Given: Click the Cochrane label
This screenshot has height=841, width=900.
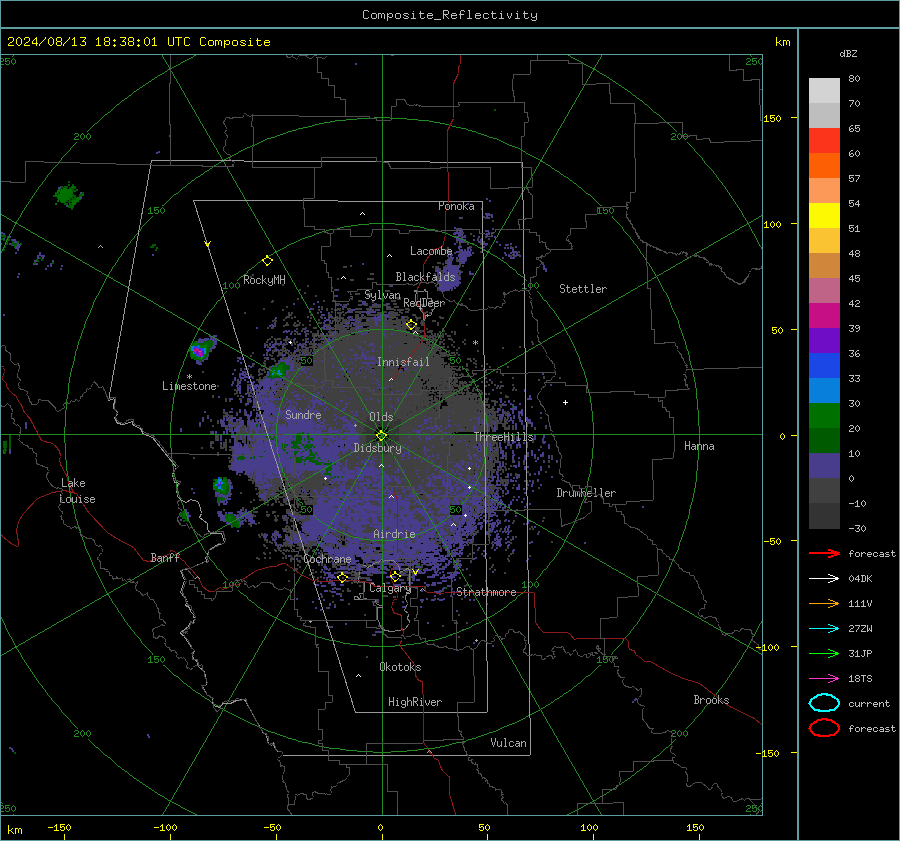Looking at the screenshot, I should (x=327, y=559).
